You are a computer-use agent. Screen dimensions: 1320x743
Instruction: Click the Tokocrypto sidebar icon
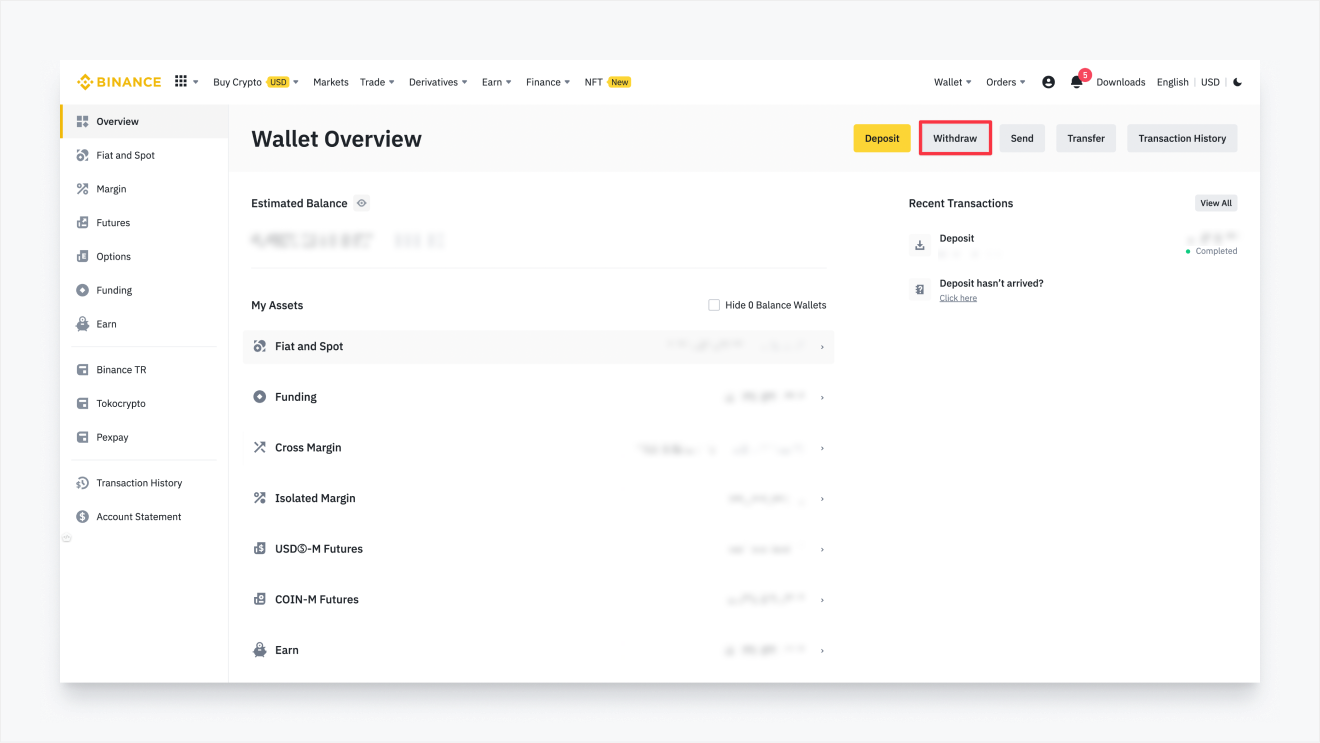83,404
